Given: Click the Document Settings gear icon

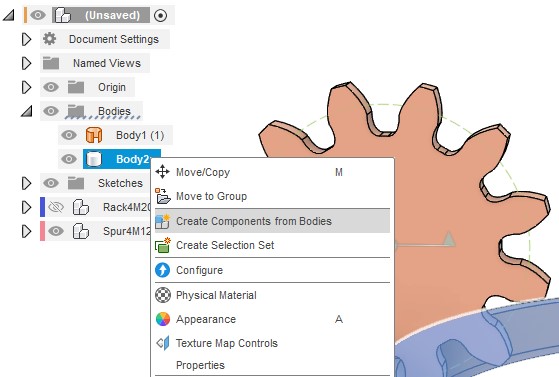Looking at the screenshot, I should 50,39.
